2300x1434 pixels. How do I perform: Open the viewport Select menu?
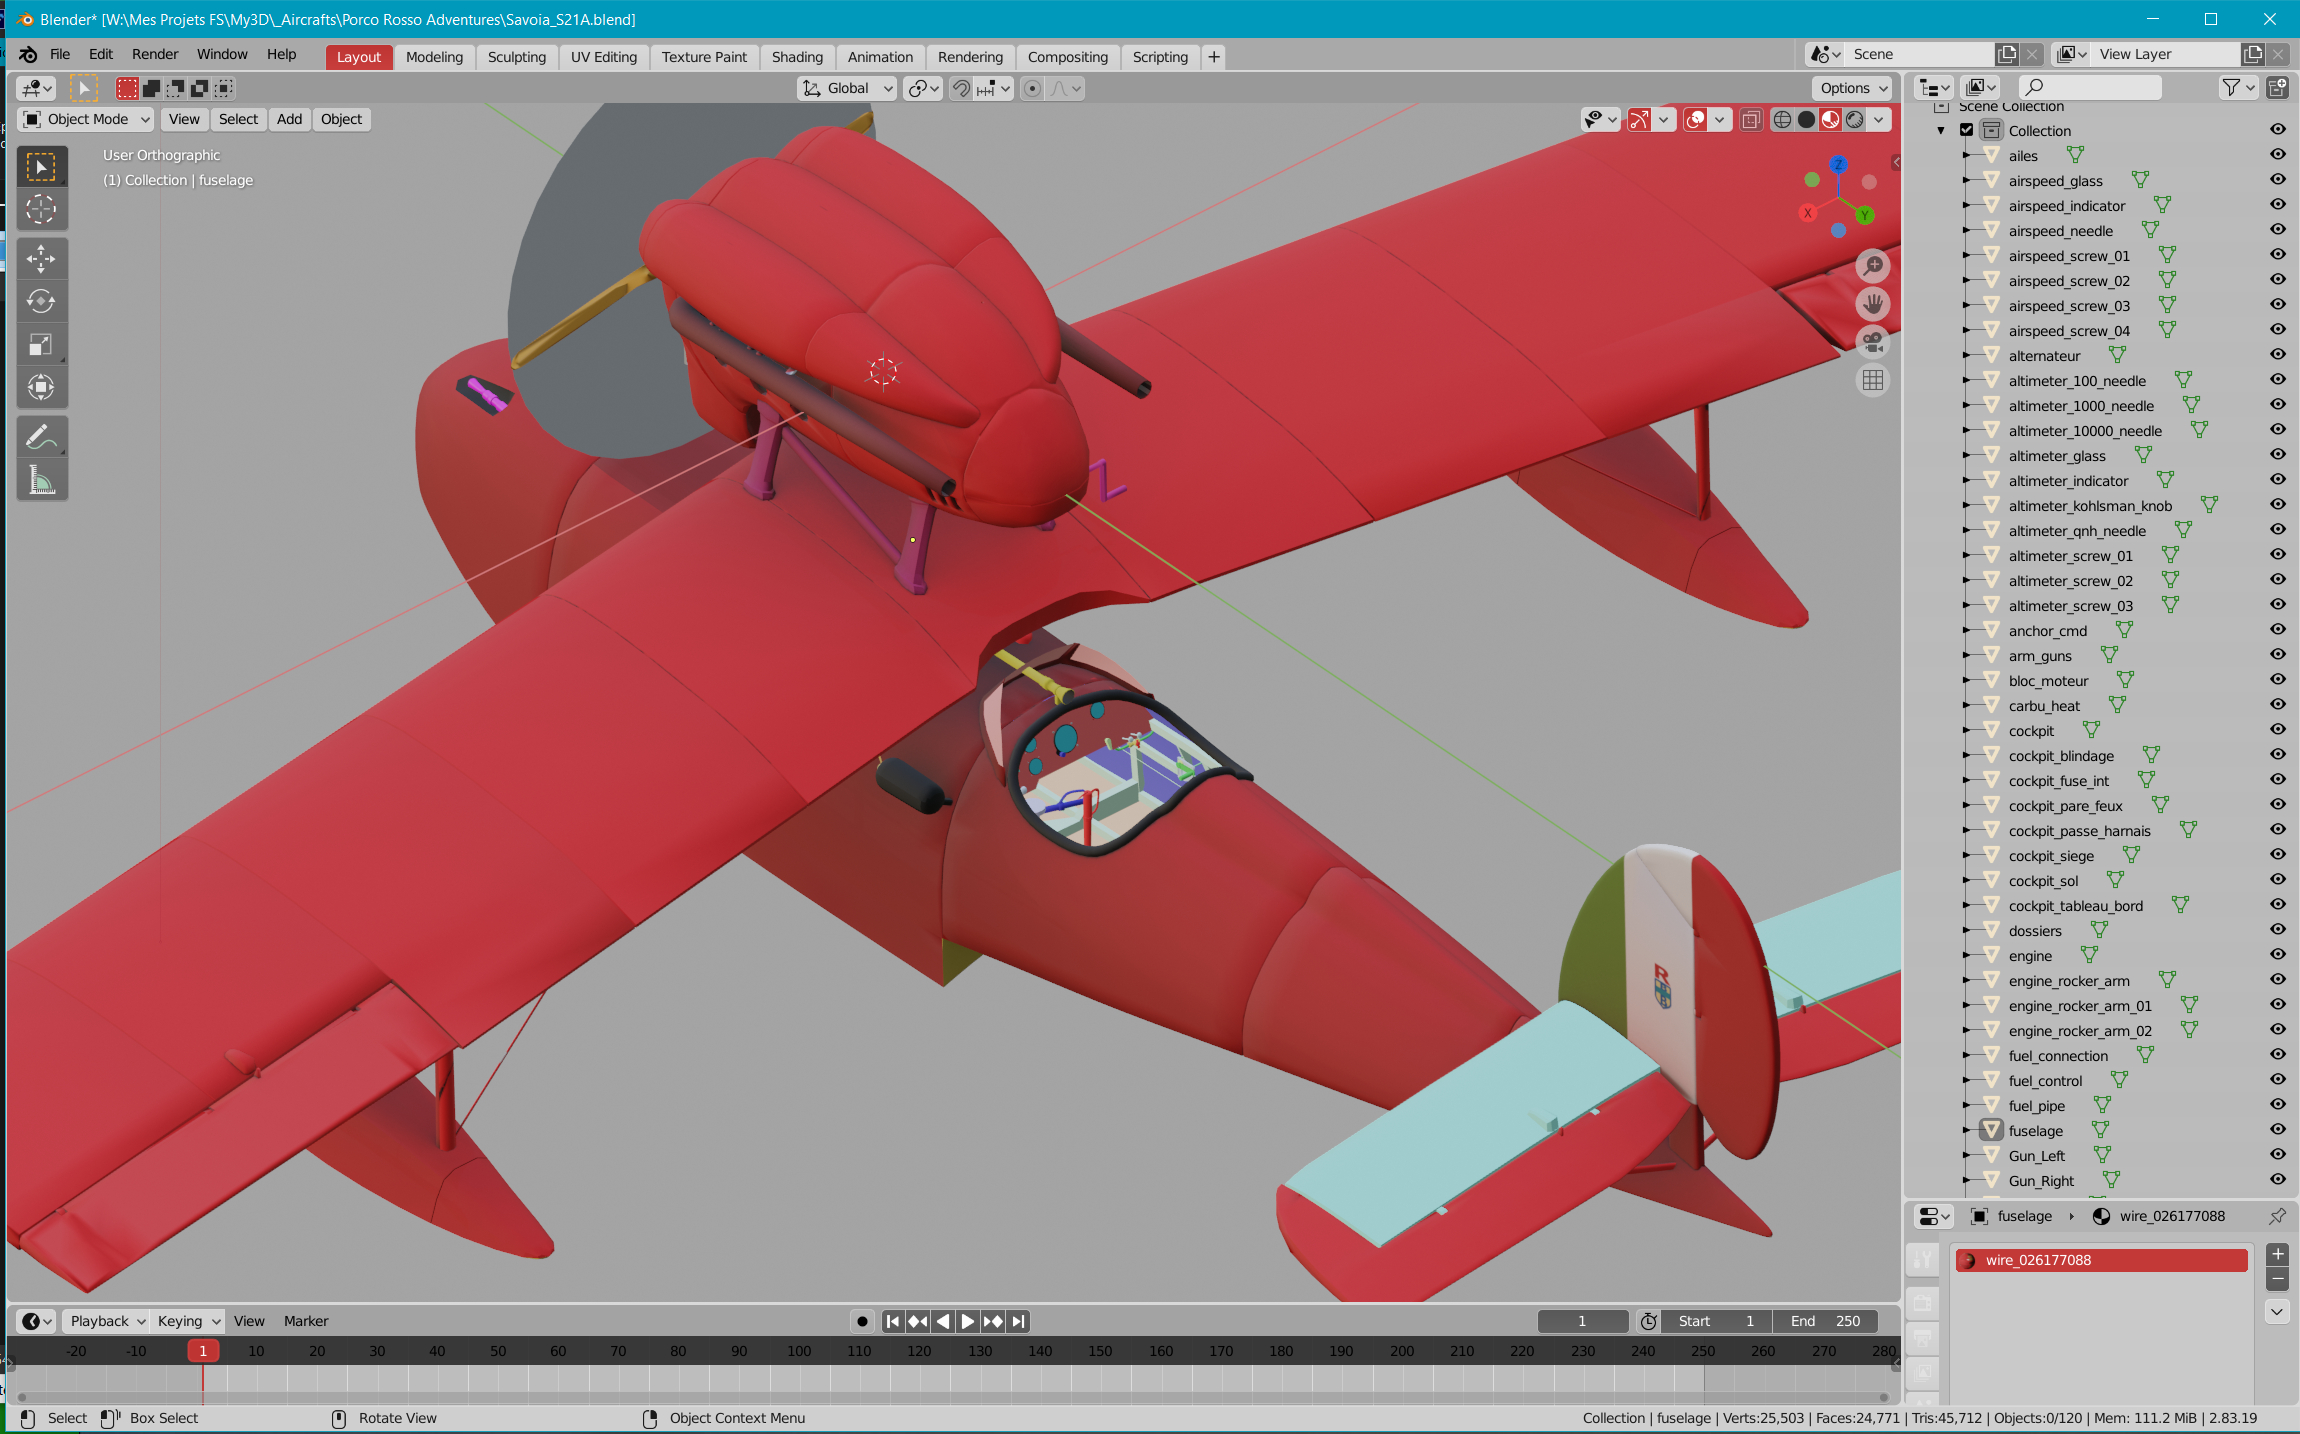coord(238,119)
